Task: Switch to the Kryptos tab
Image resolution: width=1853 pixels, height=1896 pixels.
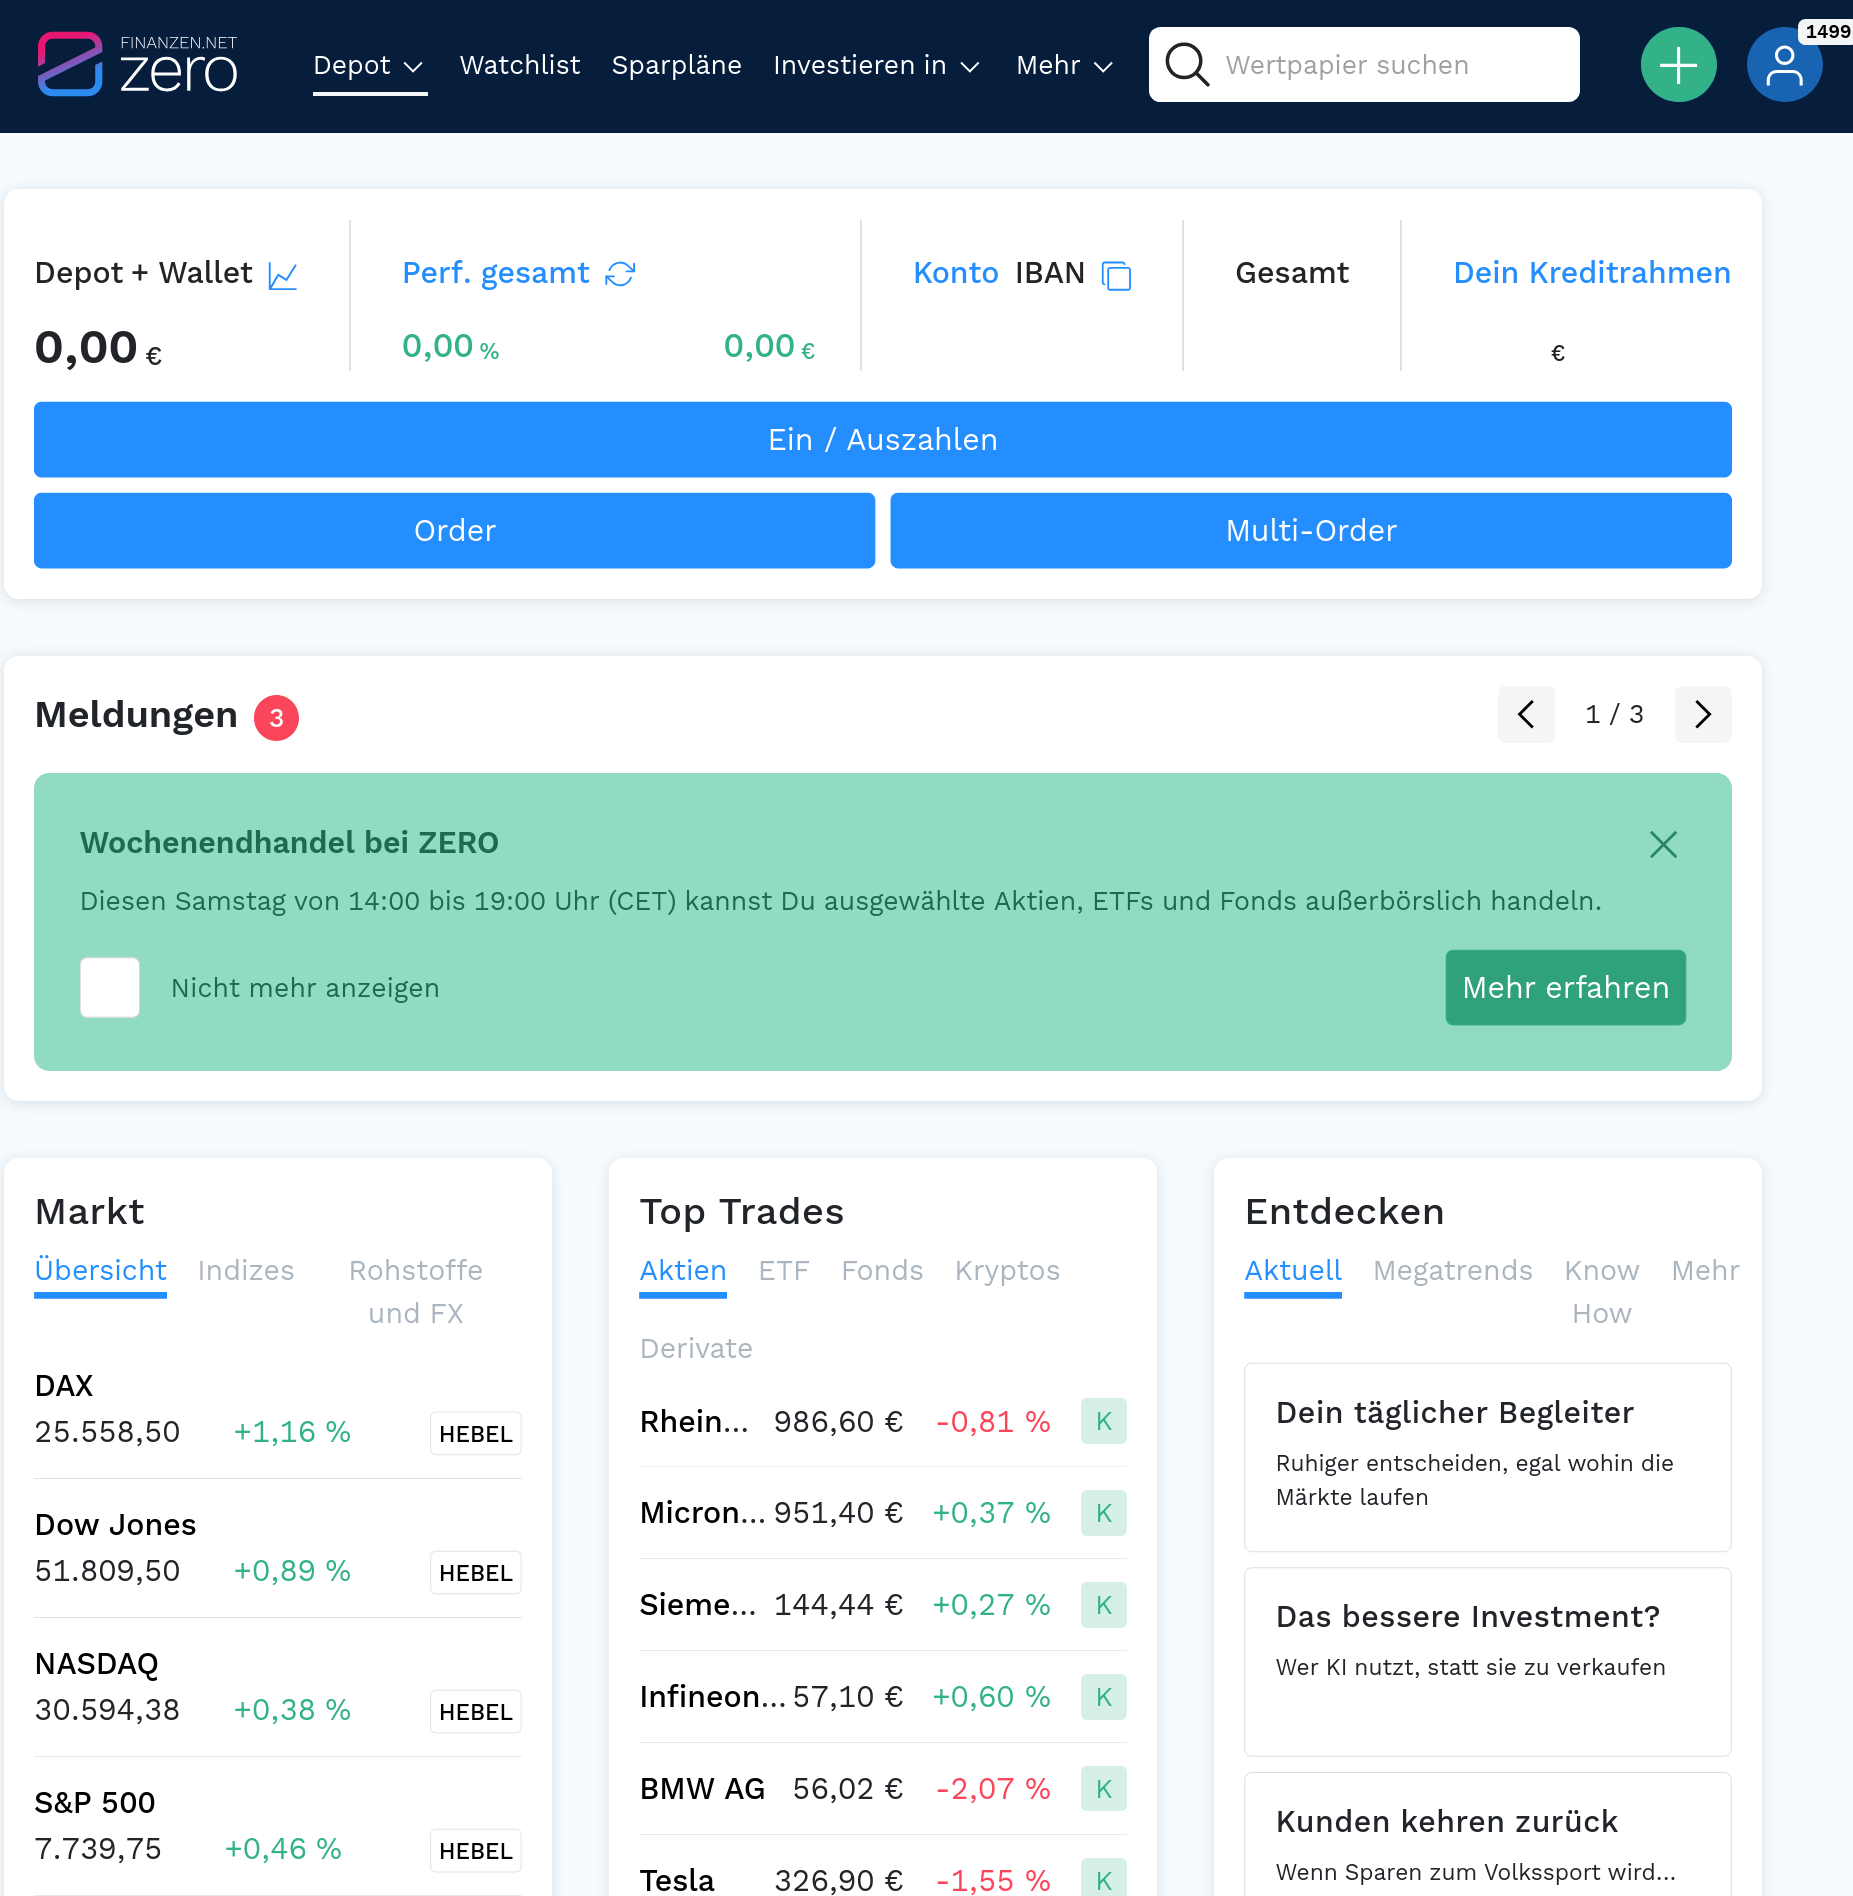Action: pyautogui.click(x=1007, y=1270)
